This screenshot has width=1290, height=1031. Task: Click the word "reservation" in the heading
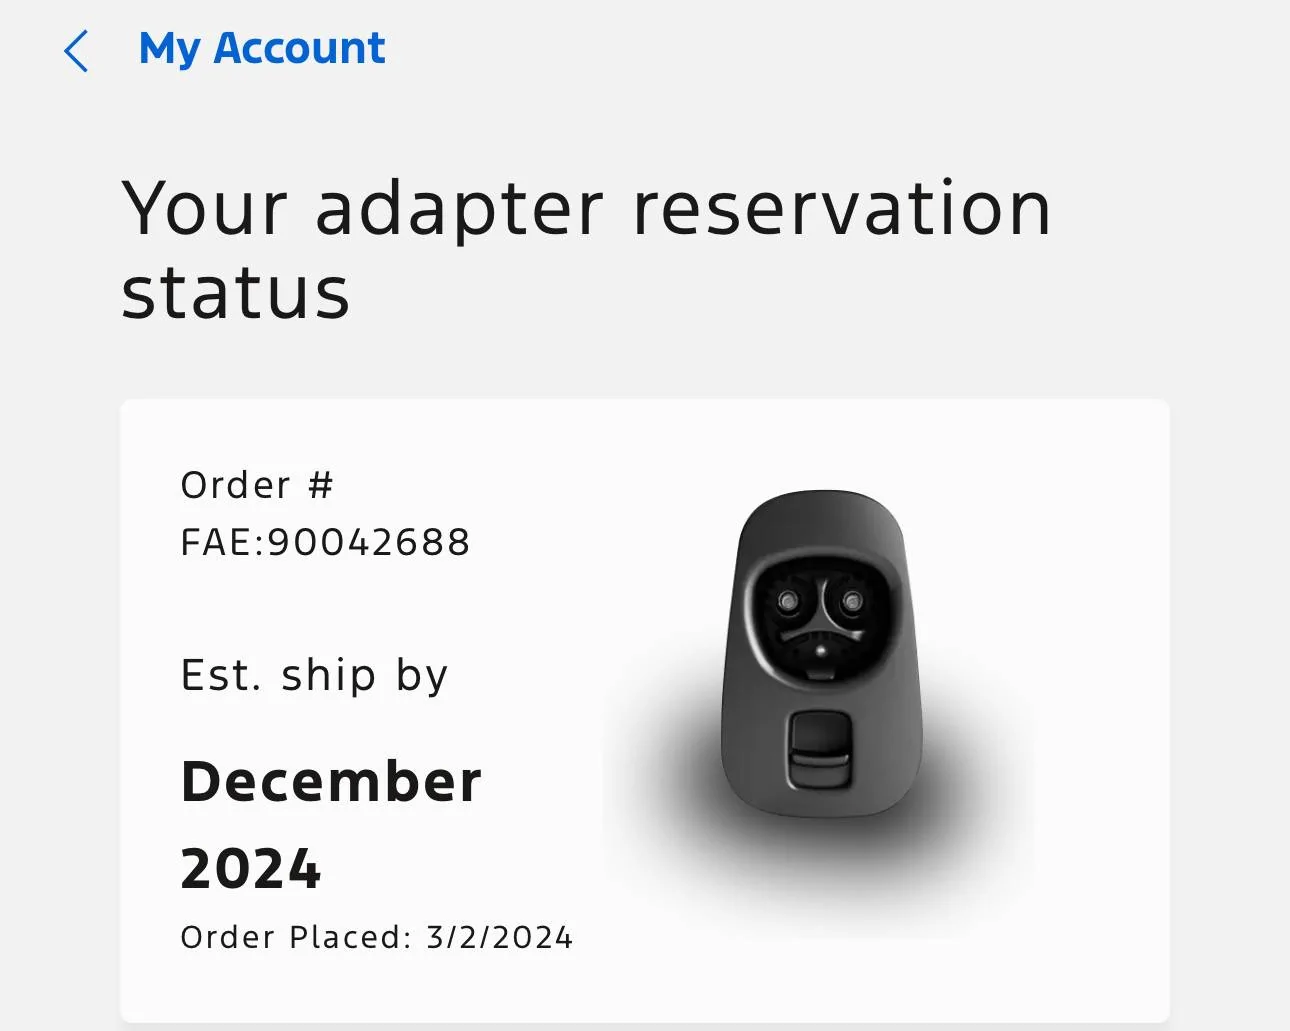pyautogui.click(x=841, y=209)
